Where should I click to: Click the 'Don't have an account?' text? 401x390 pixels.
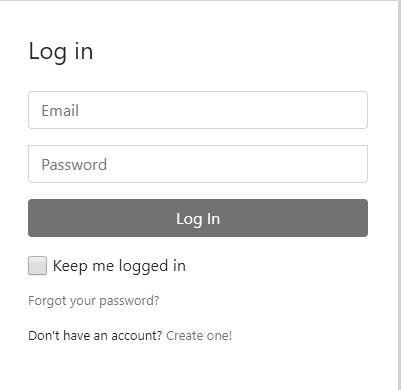pyautogui.click(x=95, y=335)
